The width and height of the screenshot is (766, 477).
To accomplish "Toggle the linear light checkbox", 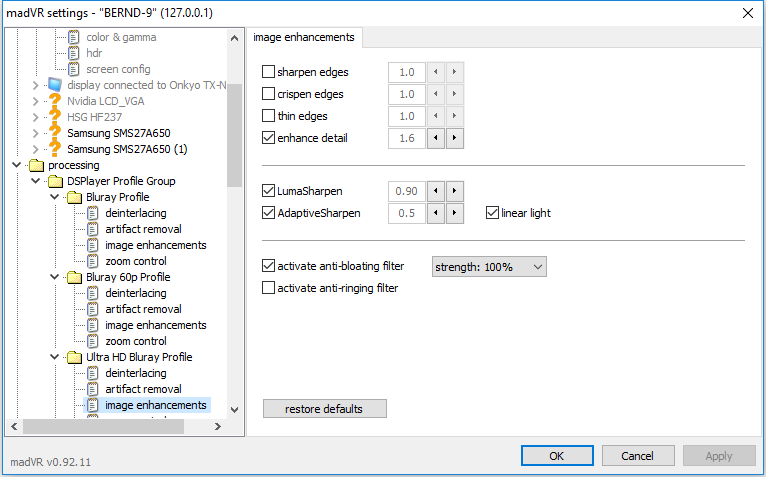I will [492, 213].
